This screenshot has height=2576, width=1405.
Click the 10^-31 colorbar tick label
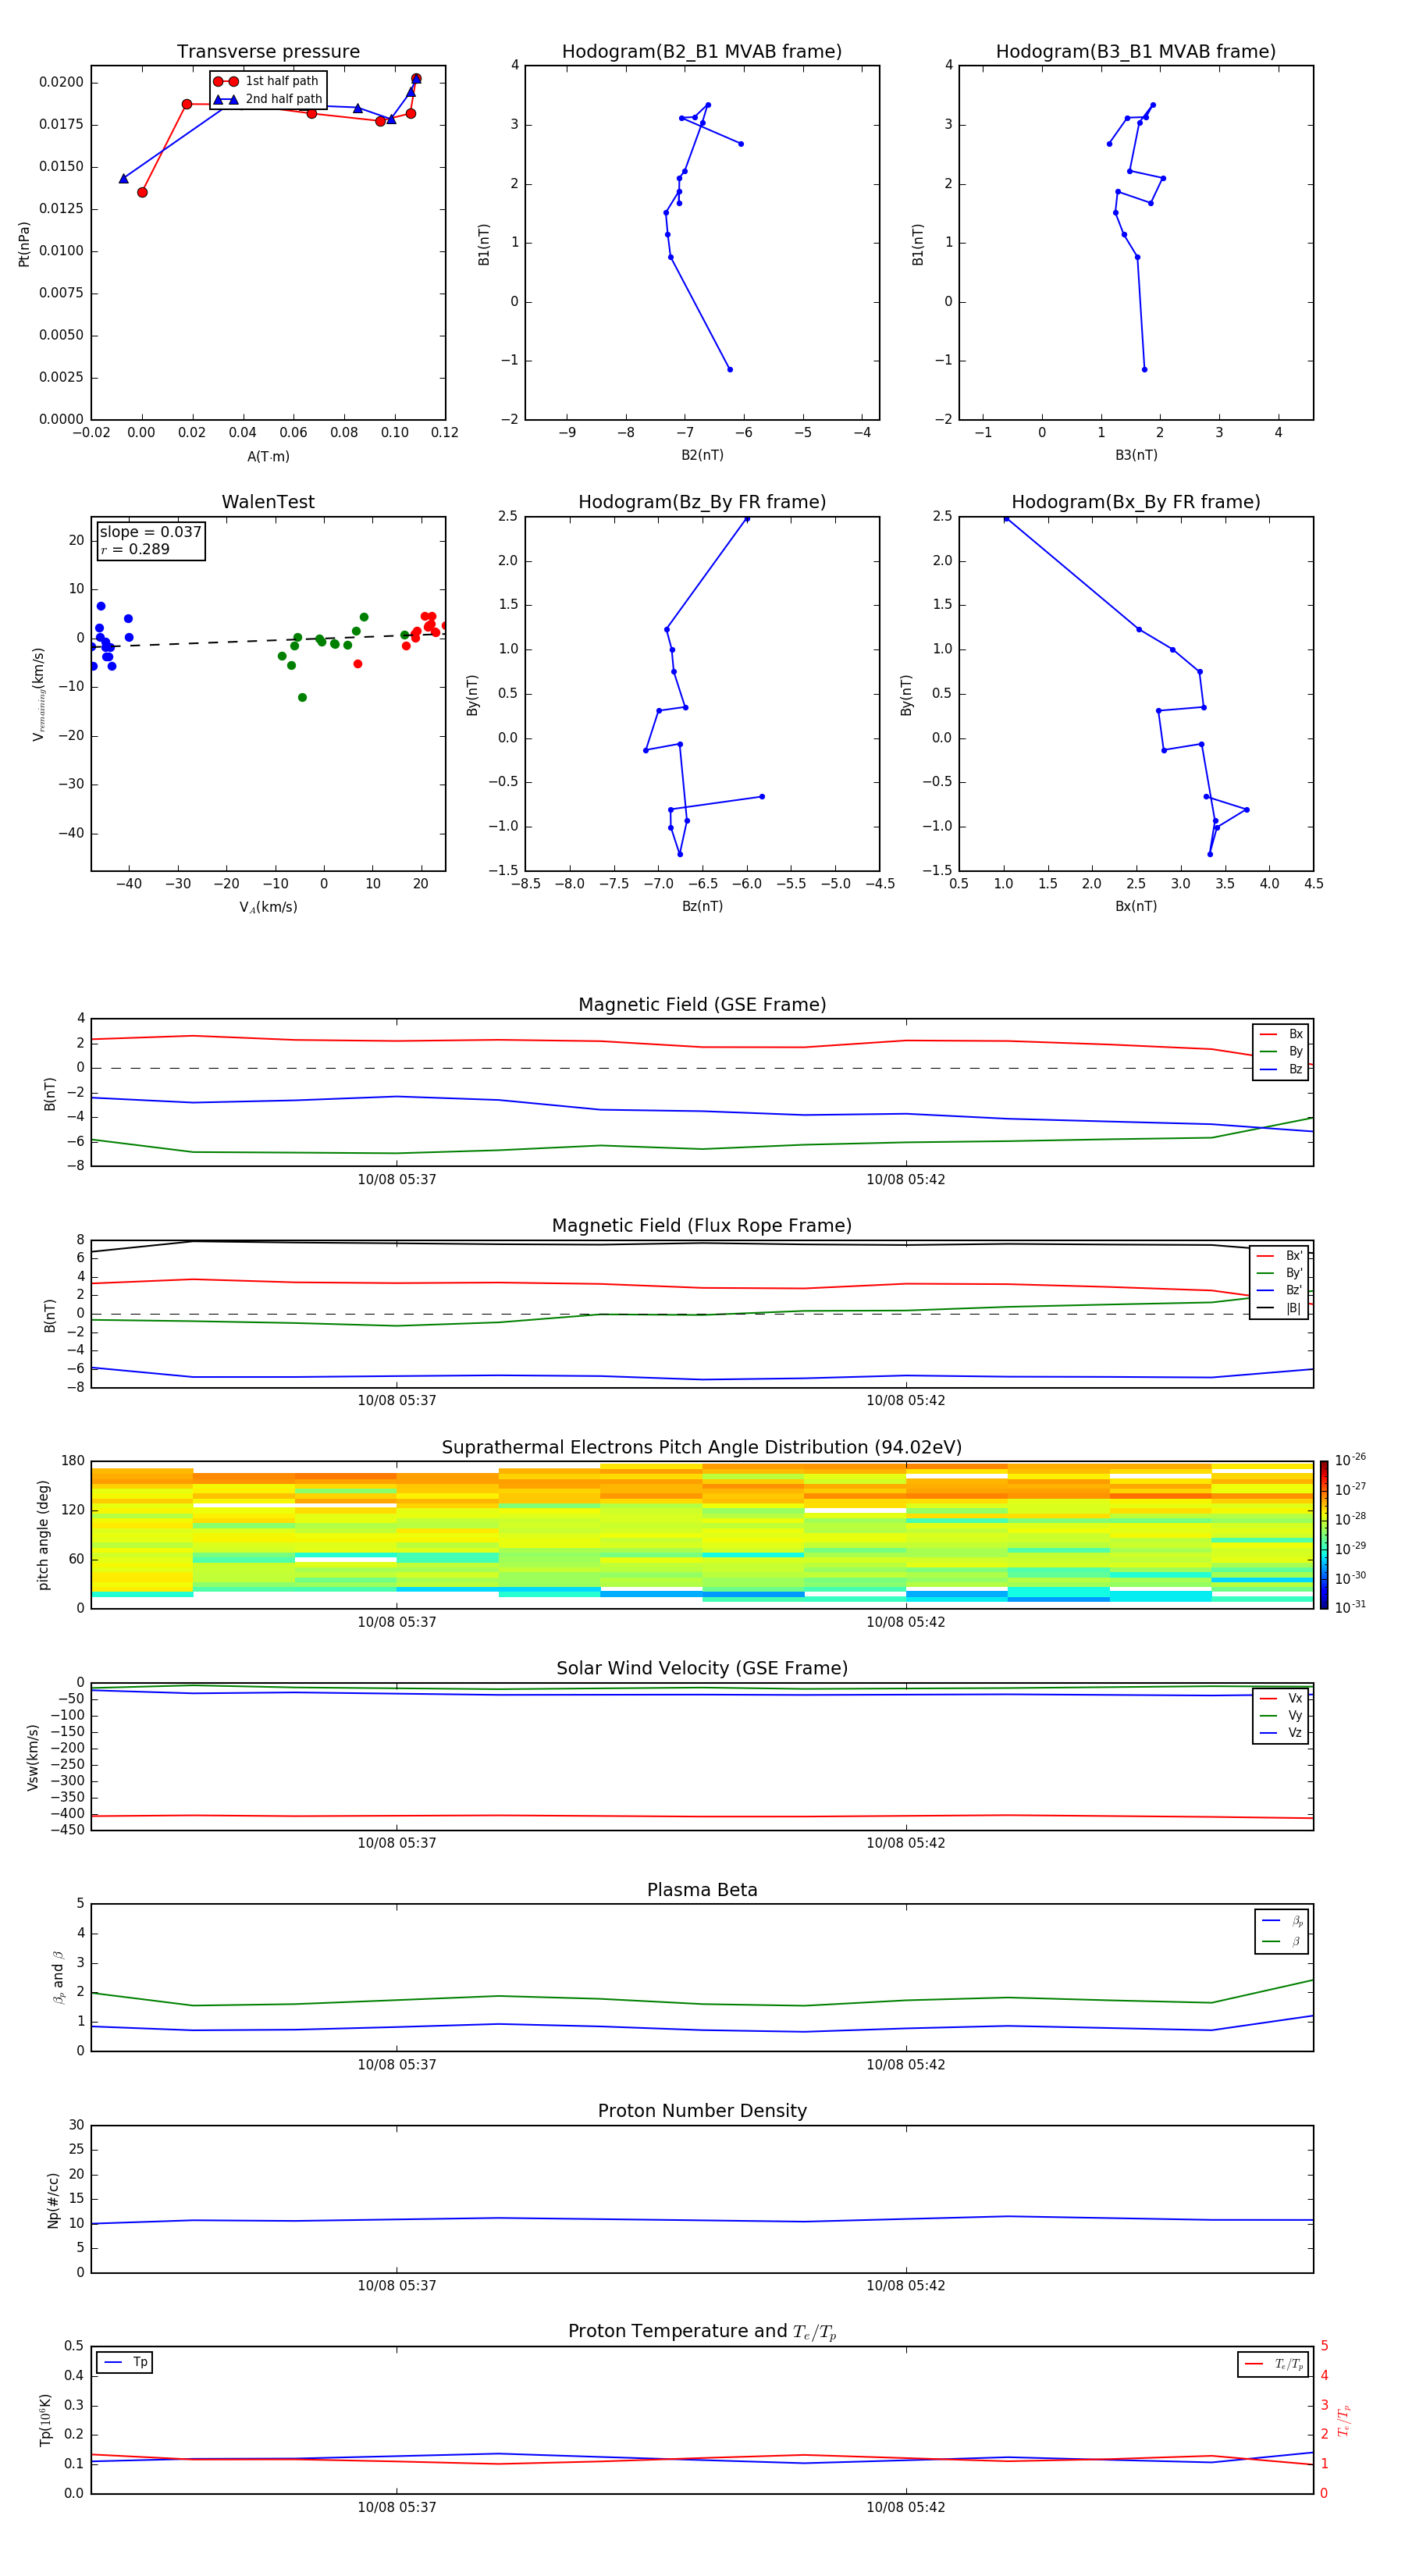tap(1350, 1607)
